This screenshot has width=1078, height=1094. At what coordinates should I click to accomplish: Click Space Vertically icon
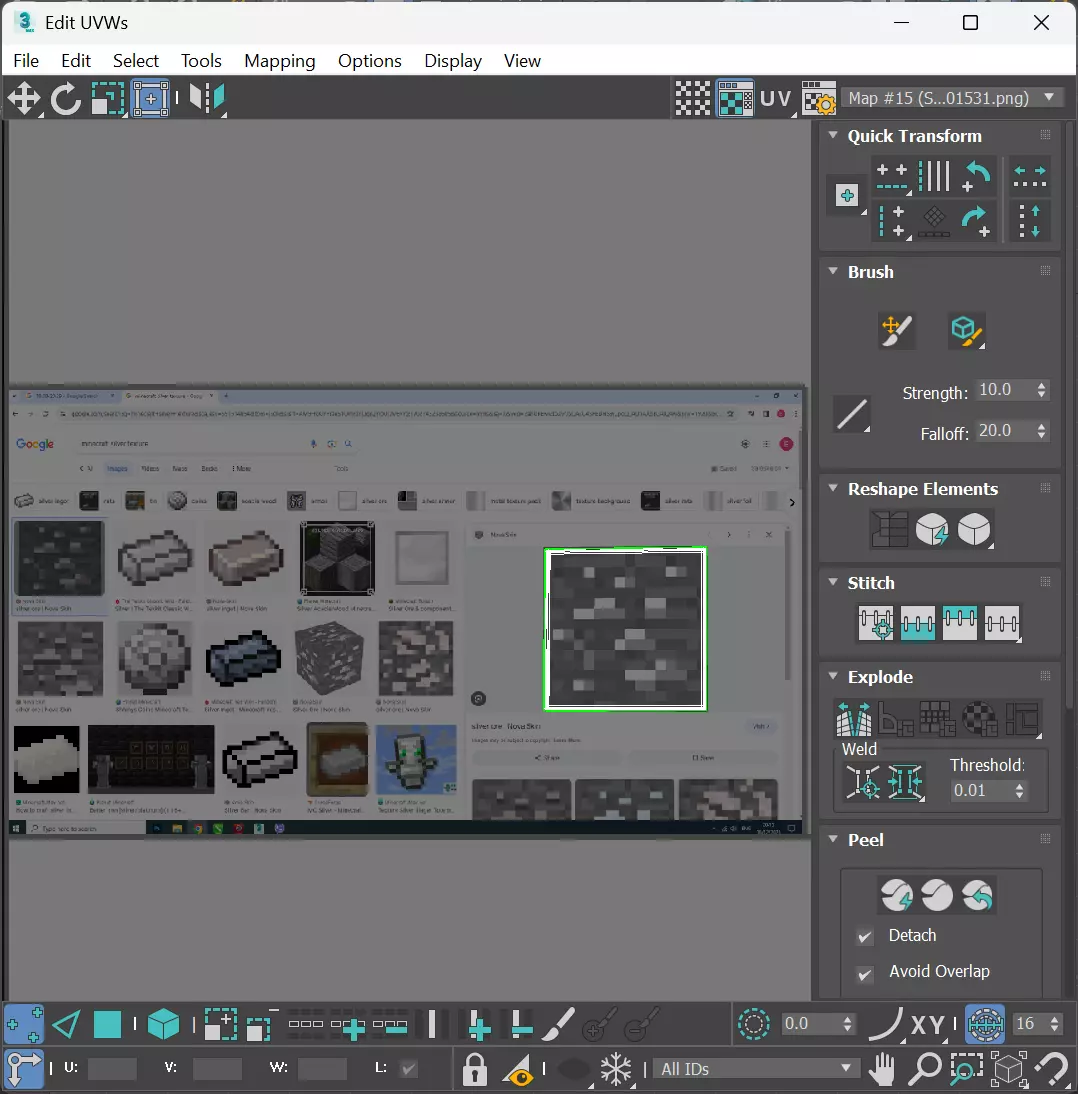click(x=1029, y=221)
